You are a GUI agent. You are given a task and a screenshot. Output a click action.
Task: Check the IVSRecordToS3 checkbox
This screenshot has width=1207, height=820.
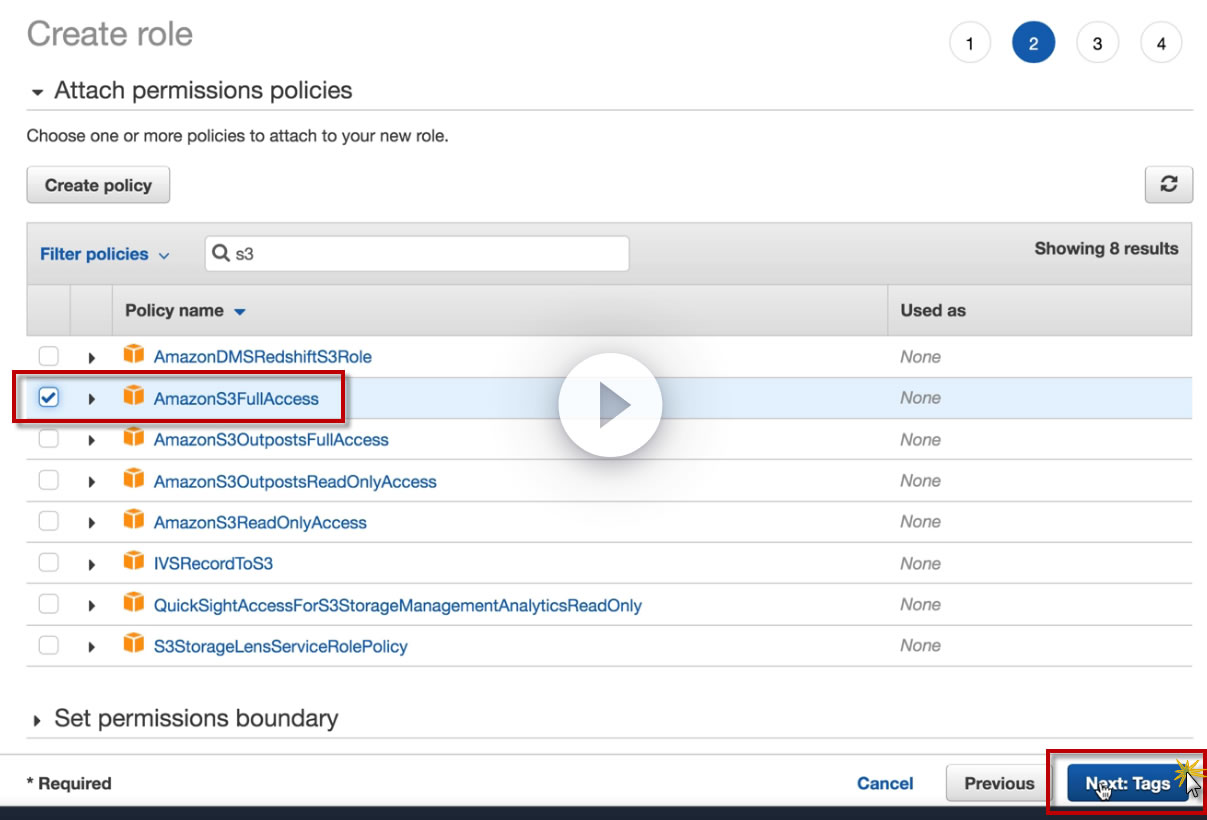48,563
